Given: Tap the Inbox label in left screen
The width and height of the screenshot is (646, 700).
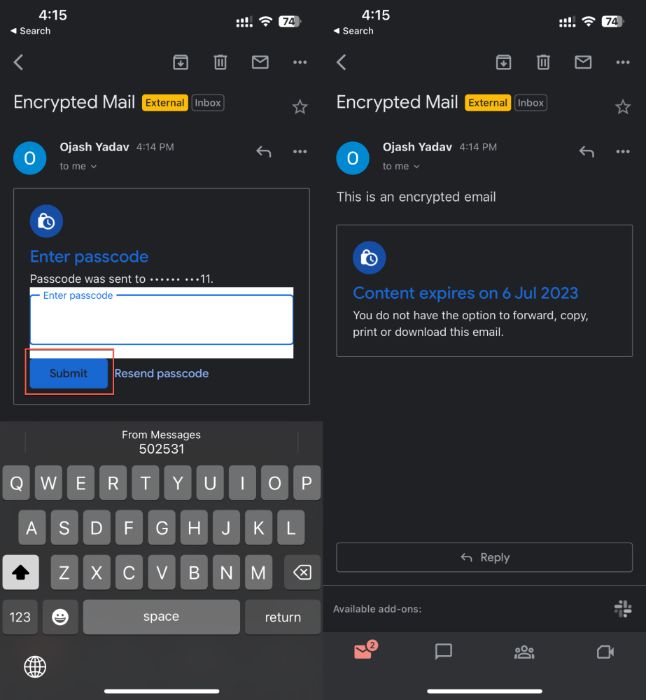Looking at the screenshot, I should point(208,103).
